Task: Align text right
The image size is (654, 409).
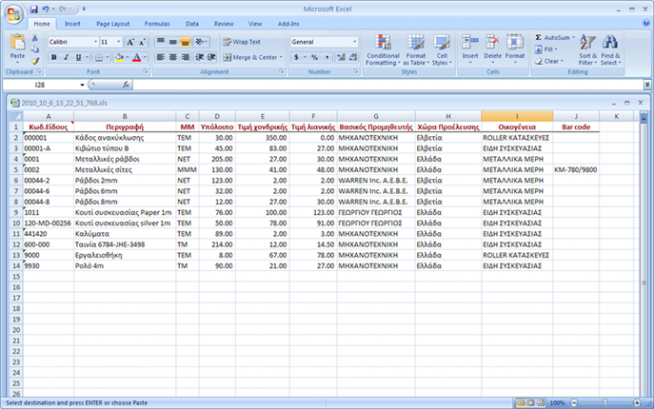Action: (x=185, y=57)
